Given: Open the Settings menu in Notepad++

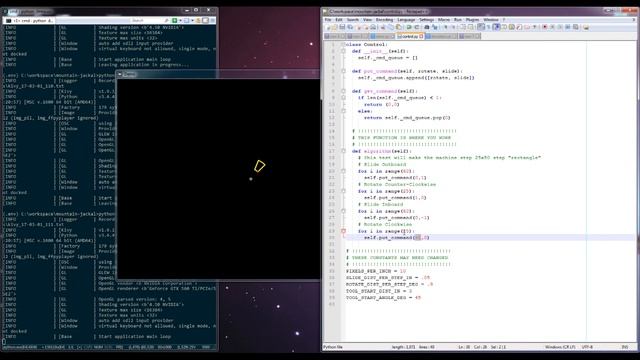Looking at the screenshot, I should click(x=427, y=20).
